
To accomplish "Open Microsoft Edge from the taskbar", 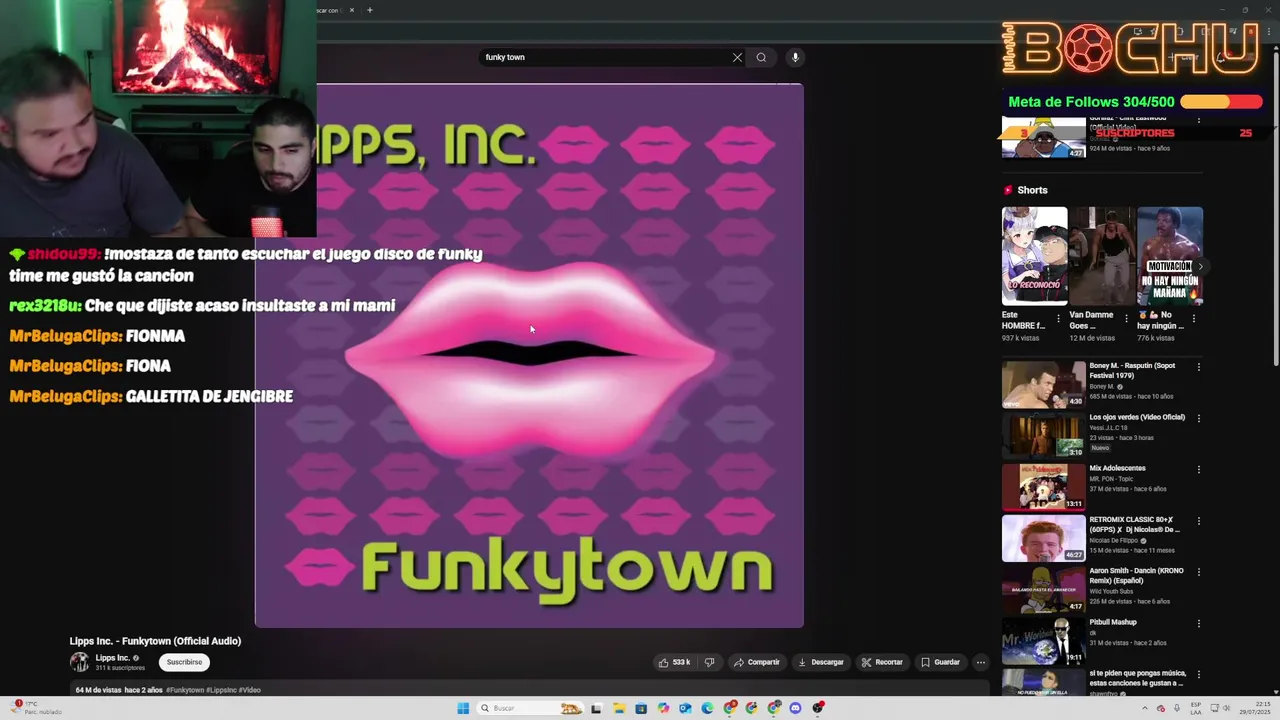I will pos(707,708).
